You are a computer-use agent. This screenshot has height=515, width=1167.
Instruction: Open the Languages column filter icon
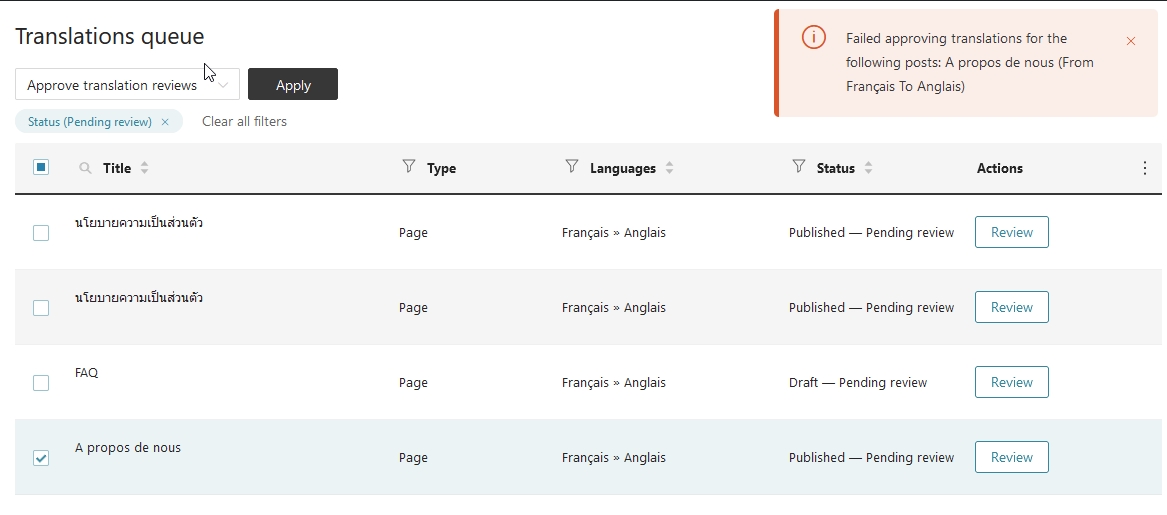click(x=572, y=166)
